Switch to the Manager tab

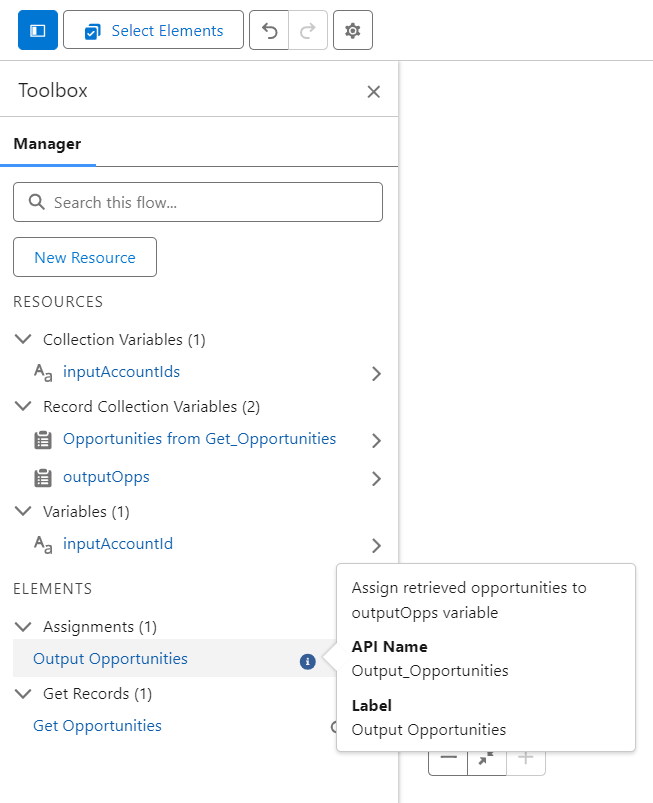pyautogui.click(x=48, y=144)
